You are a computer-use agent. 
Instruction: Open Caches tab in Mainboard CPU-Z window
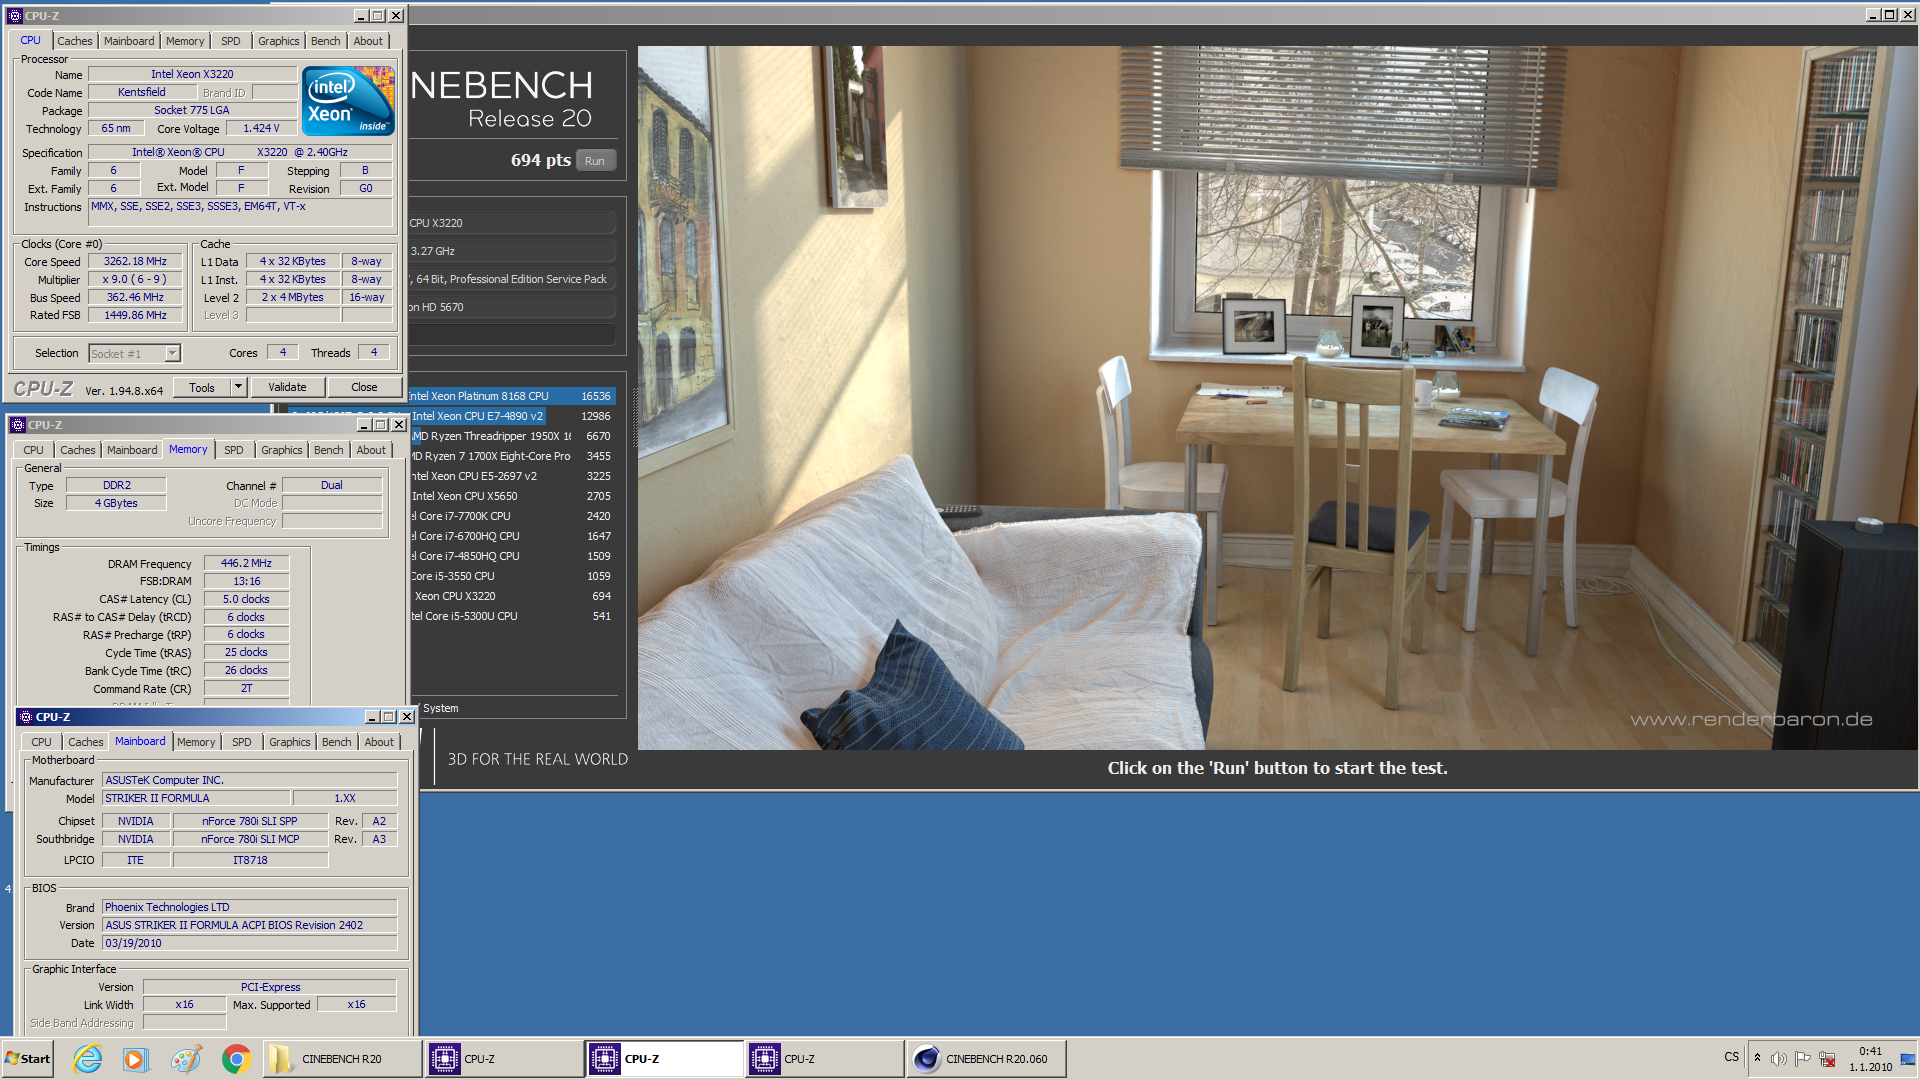(x=86, y=742)
